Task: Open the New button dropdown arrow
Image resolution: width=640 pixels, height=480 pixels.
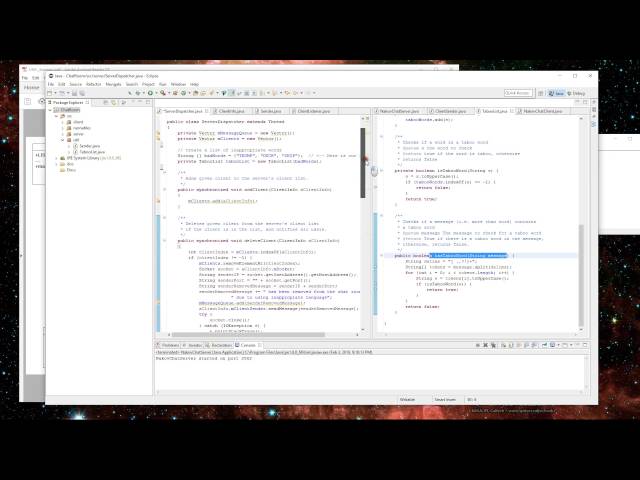Action: (x=55, y=93)
